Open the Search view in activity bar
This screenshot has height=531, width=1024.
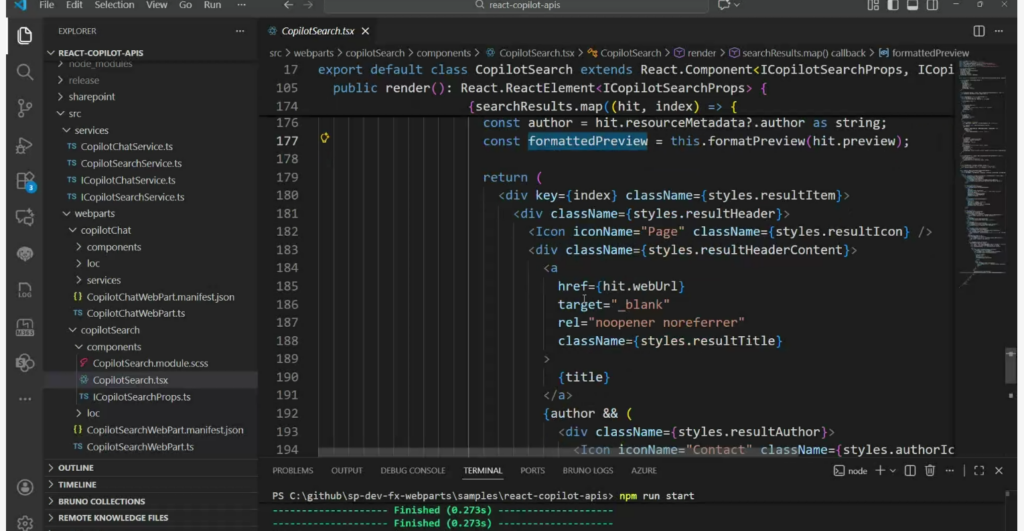[25, 72]
